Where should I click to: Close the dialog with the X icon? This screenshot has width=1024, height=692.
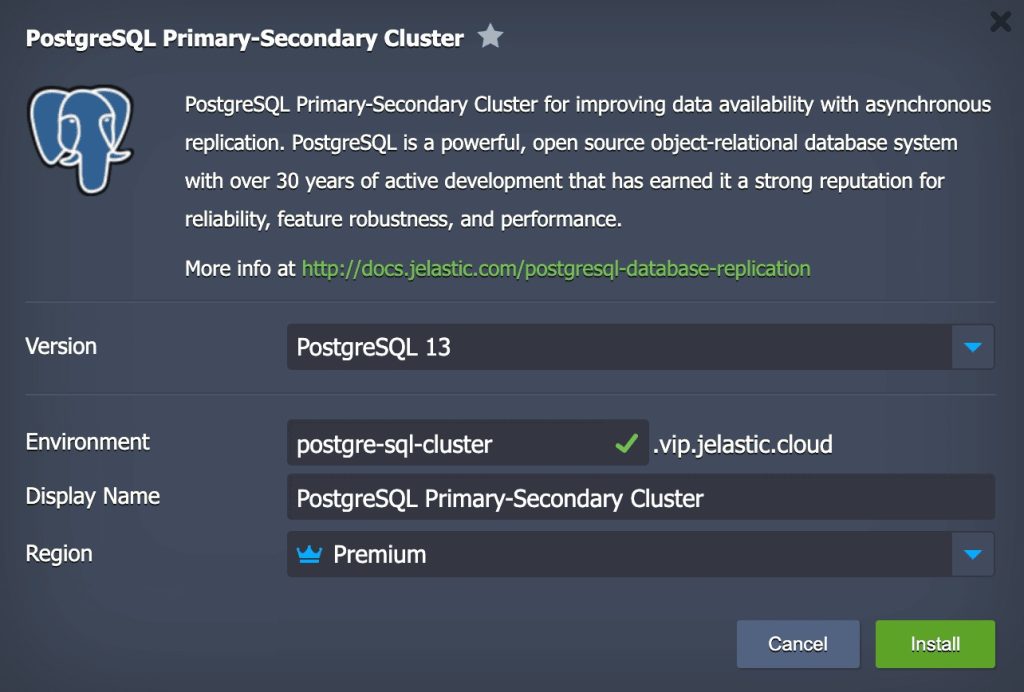tap(1000, 22)
